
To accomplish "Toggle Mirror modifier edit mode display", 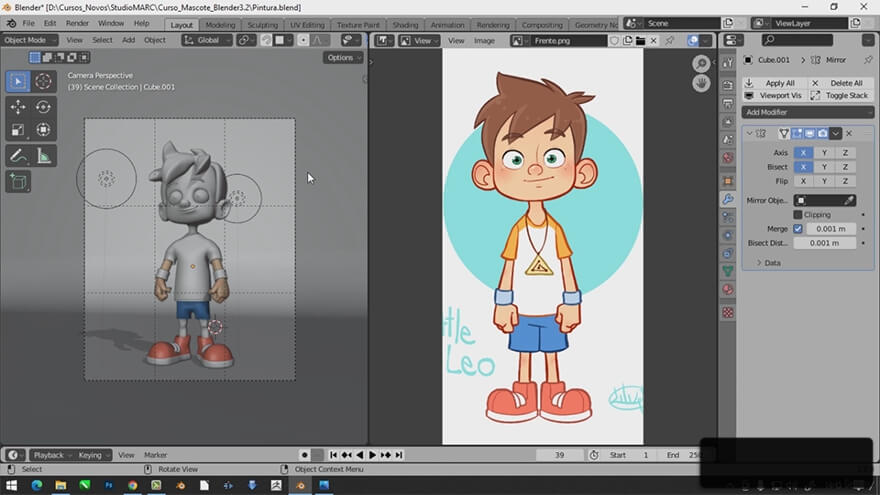I will (797, 134).
